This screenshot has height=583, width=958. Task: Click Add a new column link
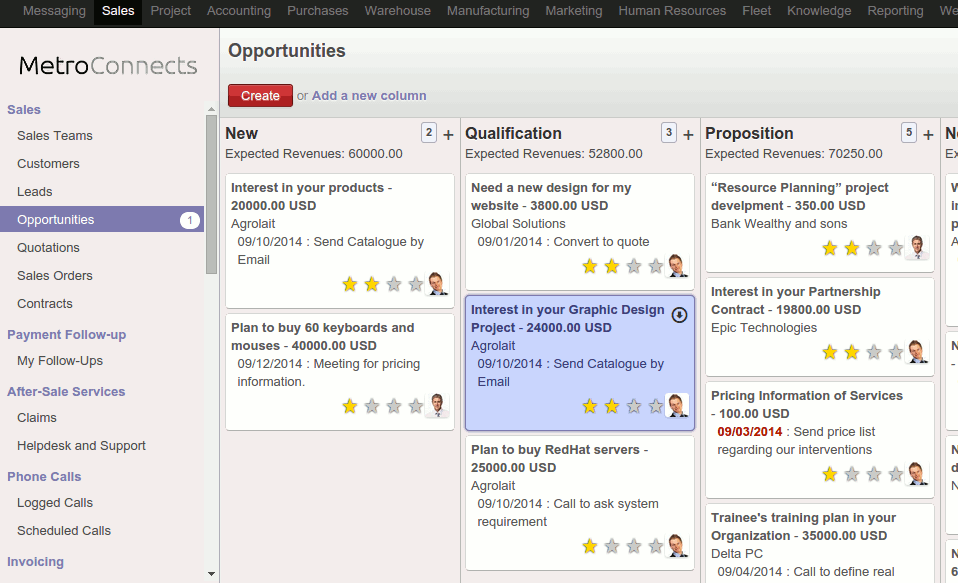tap(369, 96)
